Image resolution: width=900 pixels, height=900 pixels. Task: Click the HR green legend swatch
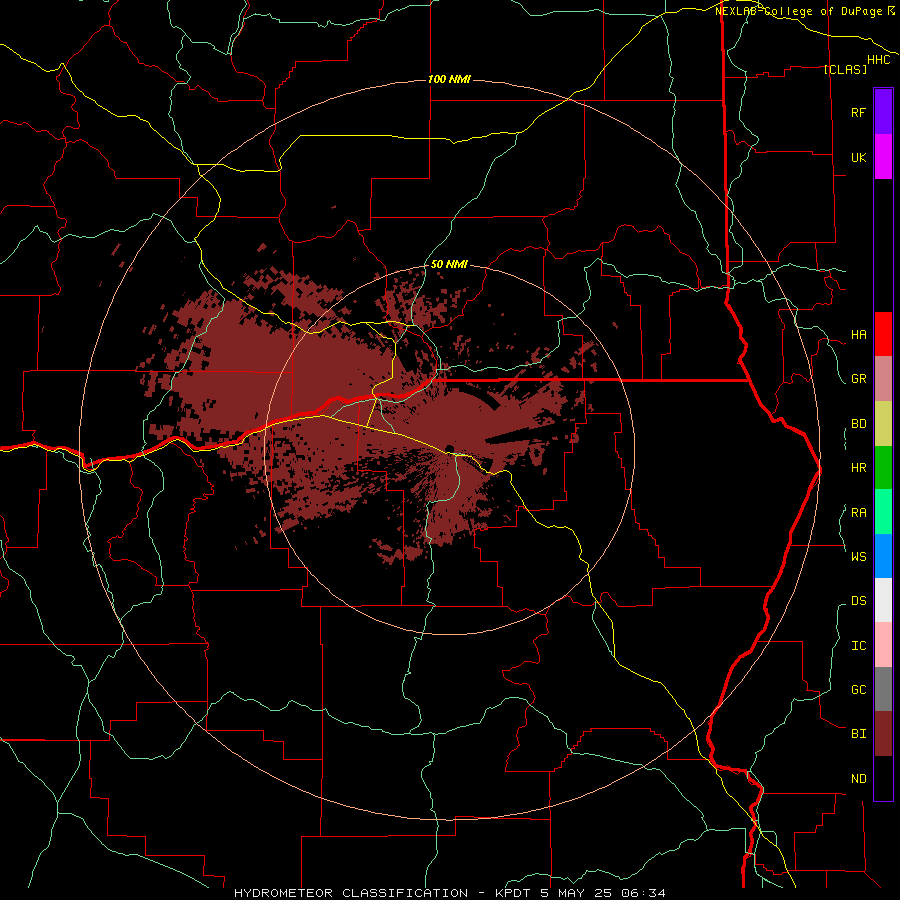coord(883,468)
